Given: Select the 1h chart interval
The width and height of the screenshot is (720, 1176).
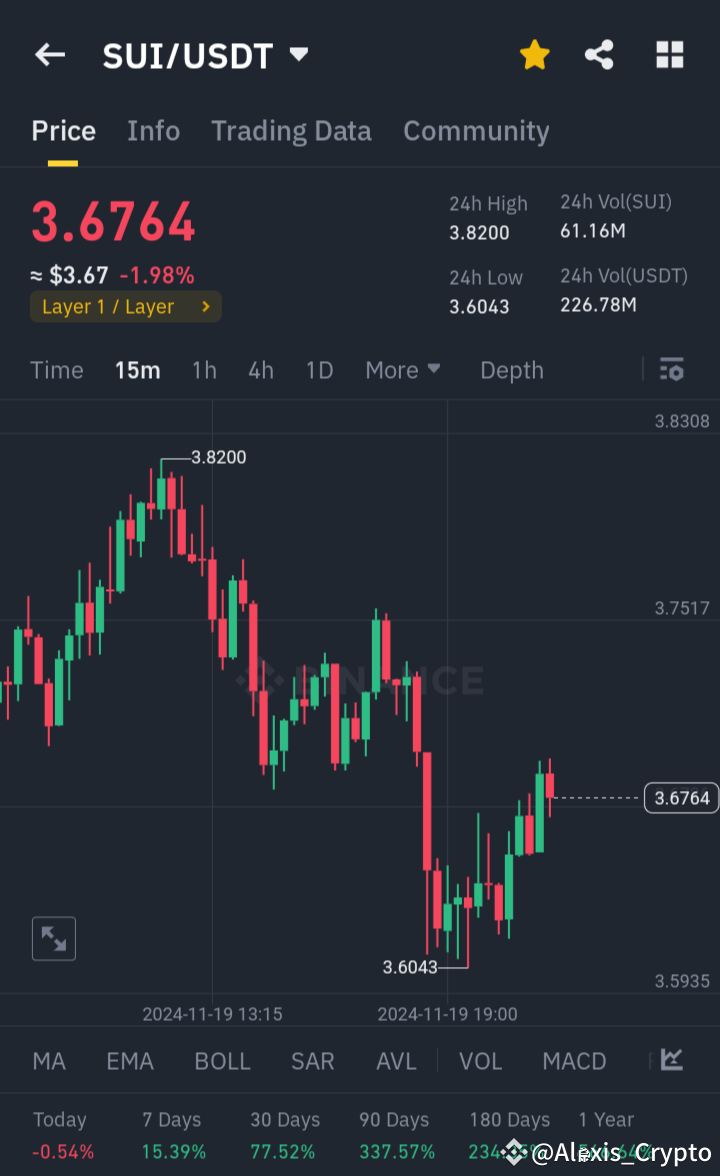Looking at the screenshot, I should pyautogui.click(x=204, y=369).
